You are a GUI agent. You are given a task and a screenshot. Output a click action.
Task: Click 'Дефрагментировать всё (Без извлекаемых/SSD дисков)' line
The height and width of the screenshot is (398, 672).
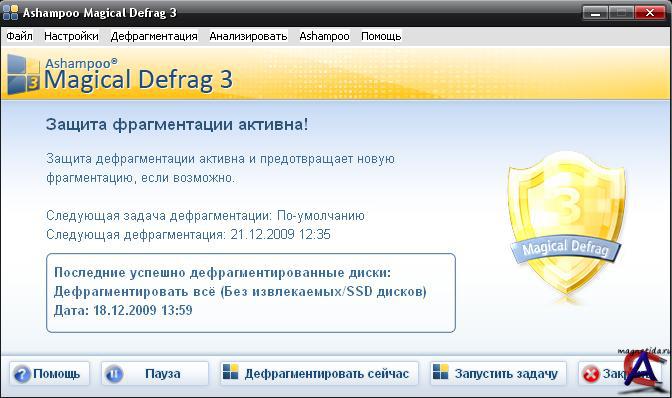coord(240,291)
